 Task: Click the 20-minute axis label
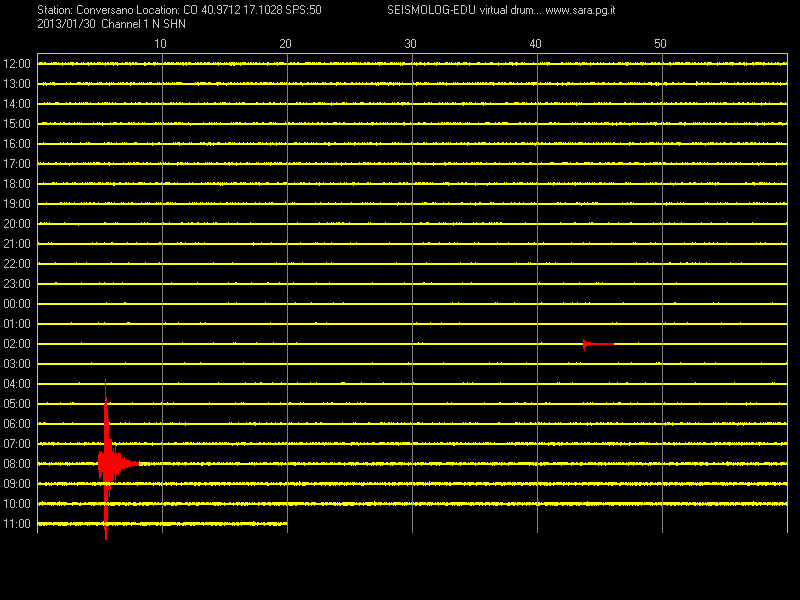tap(285, 44)
